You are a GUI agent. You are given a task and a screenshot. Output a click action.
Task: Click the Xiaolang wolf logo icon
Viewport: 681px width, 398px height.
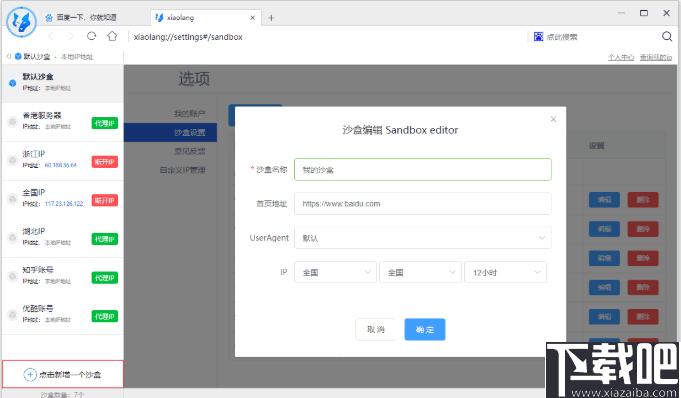point(22,22)
